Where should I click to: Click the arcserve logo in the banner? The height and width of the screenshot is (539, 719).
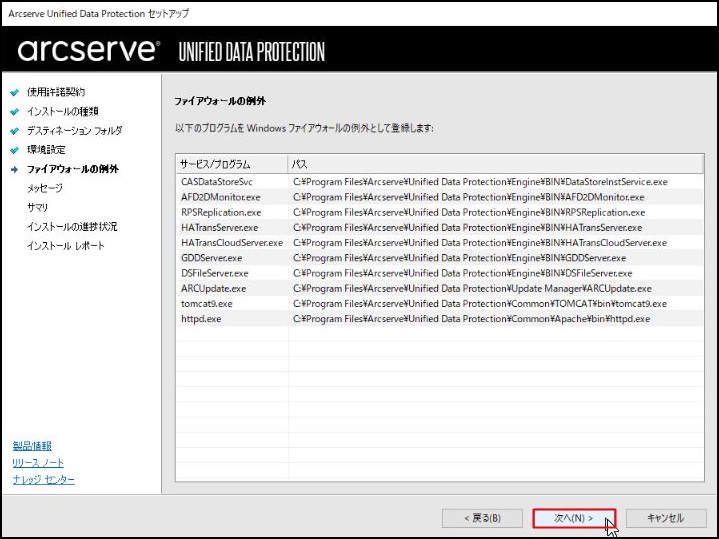pos(89,50)
